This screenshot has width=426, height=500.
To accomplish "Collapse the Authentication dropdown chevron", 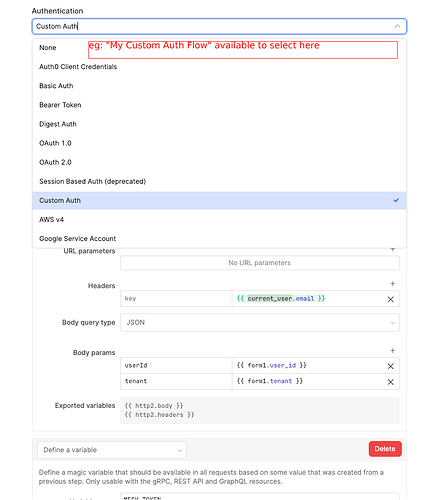I will click(397, 26).
